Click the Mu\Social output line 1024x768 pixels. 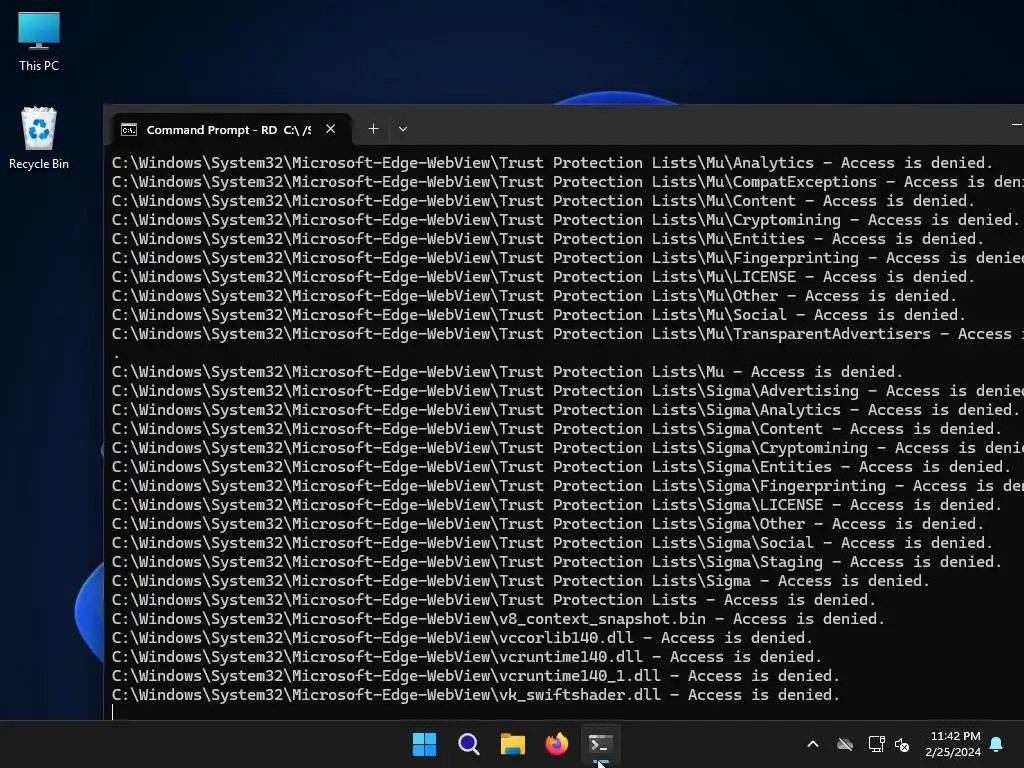coord(539,315)
